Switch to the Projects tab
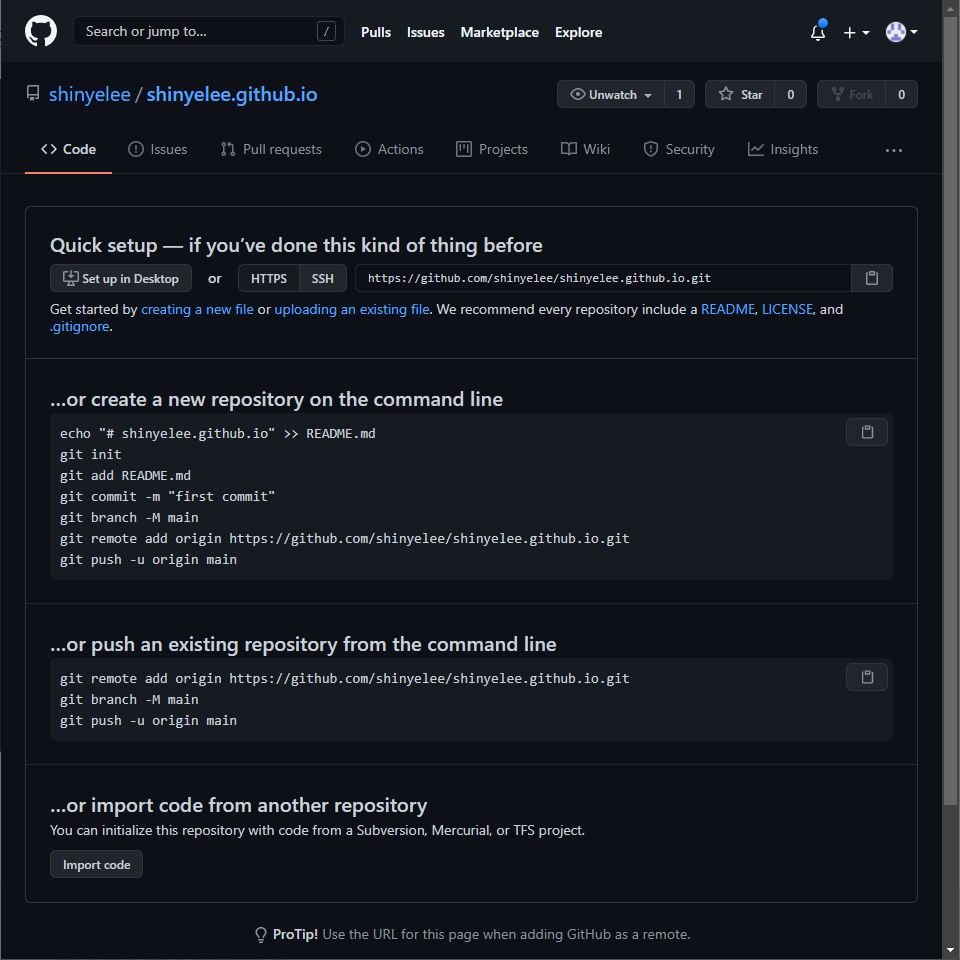The height and width of the screenshot is (960, 960). click(x=492, y=149)
